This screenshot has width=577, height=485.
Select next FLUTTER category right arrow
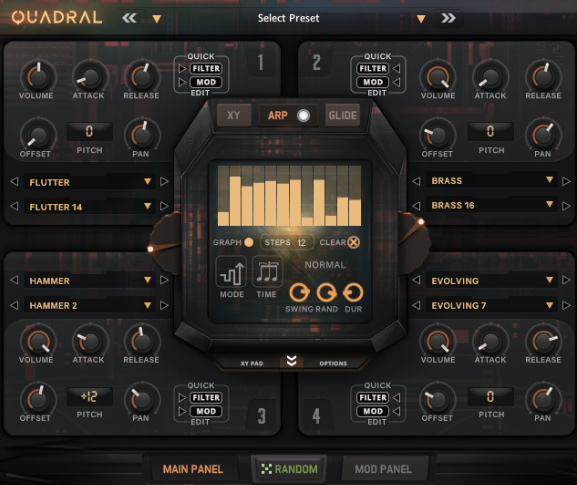tap(164, 181)
